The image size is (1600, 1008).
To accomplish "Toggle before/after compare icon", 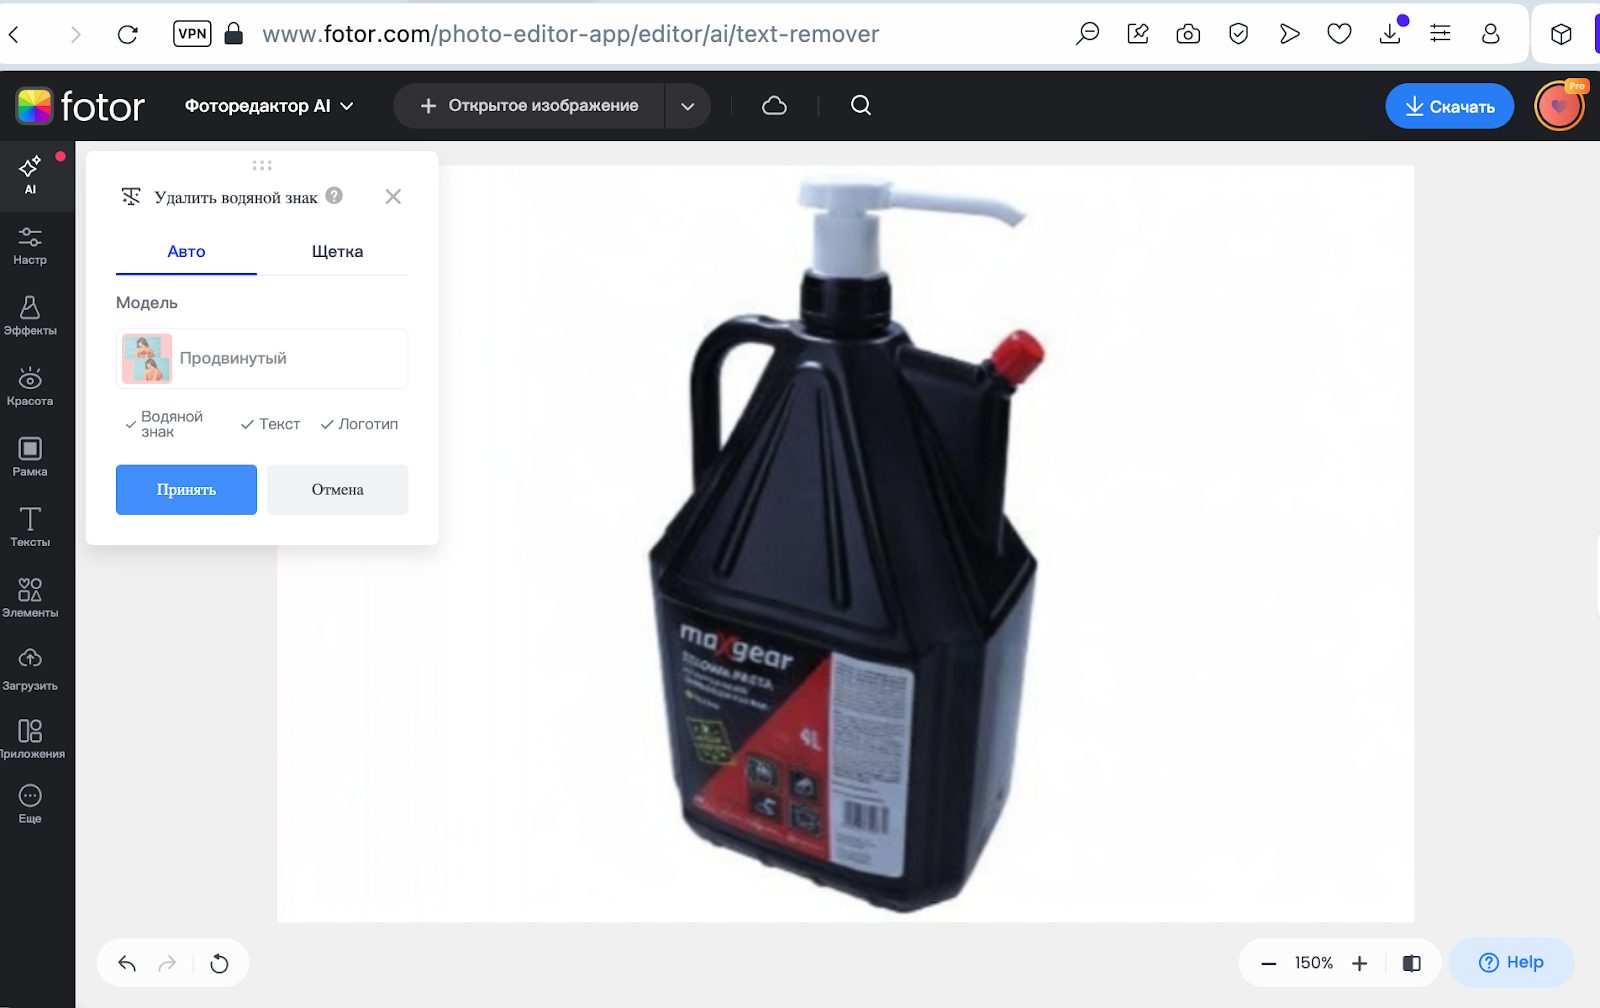I will click(x=1411, y=964).
